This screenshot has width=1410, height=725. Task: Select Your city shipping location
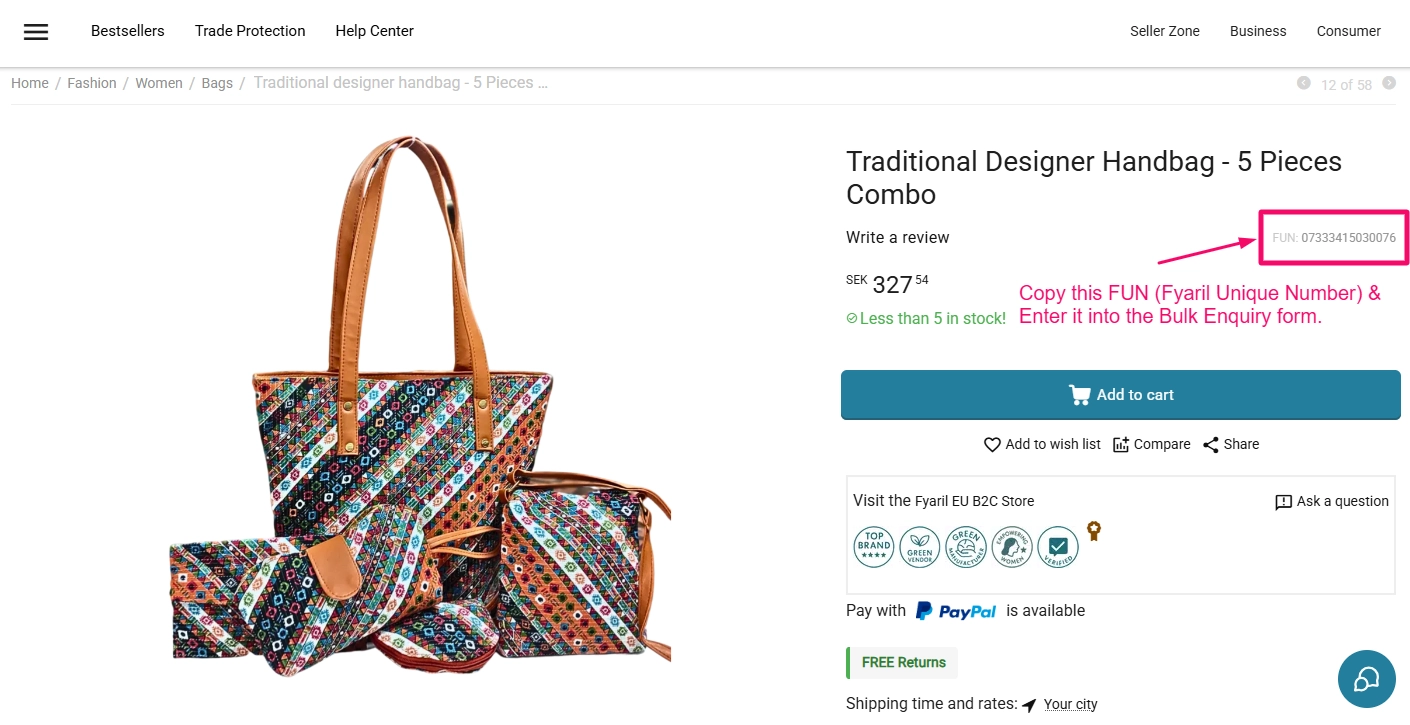(x=1070, y=704)
